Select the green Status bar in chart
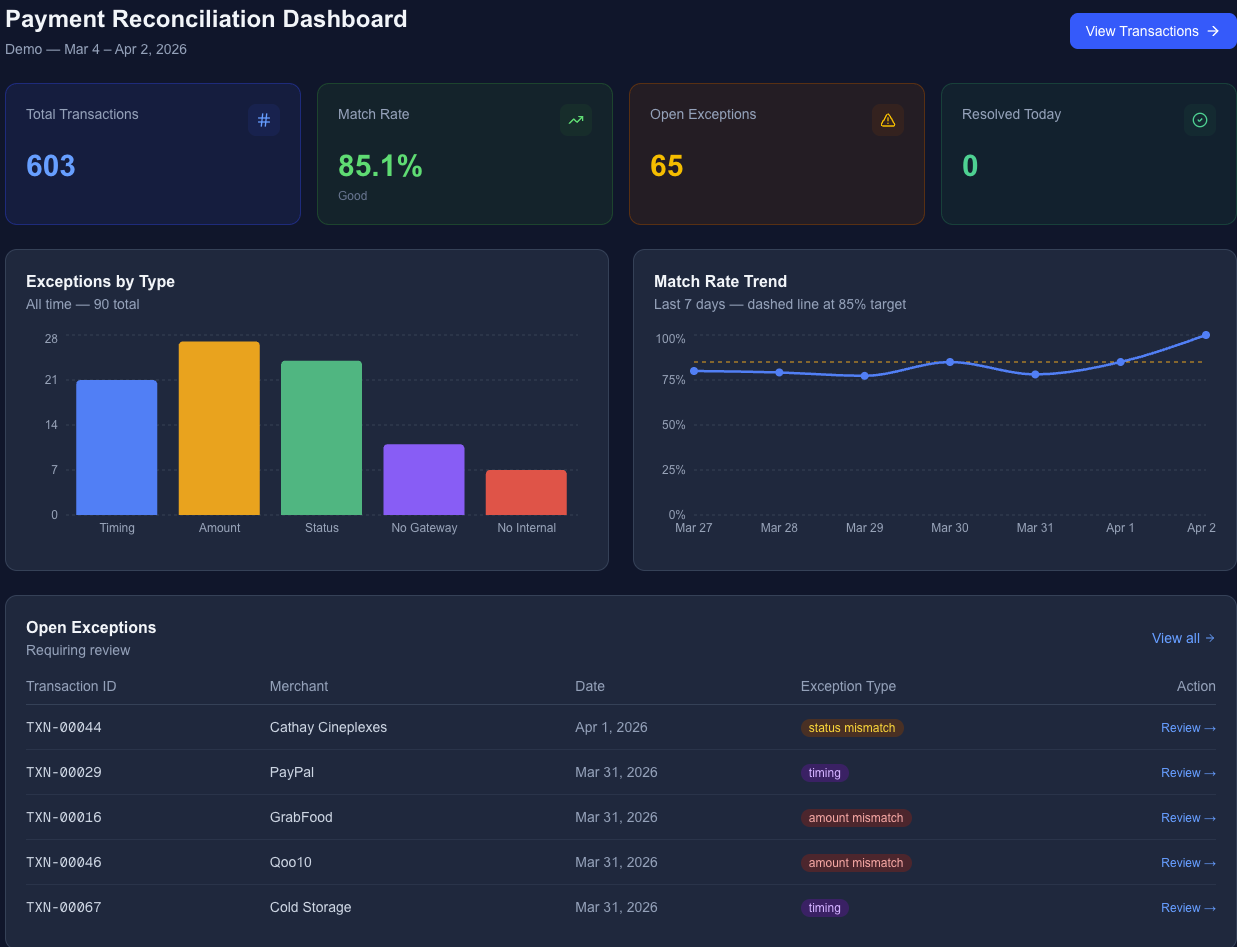Image resolution: width=1237 pixels, height=947 pixels. [x=321, y=438]
